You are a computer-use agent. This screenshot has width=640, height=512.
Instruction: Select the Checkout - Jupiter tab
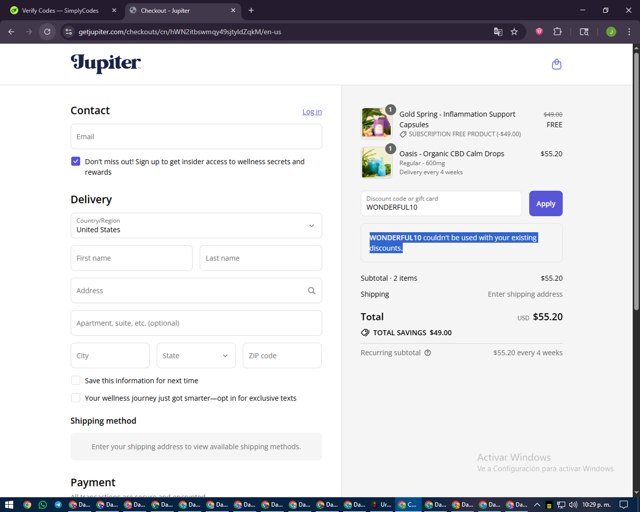pos(183,10)
